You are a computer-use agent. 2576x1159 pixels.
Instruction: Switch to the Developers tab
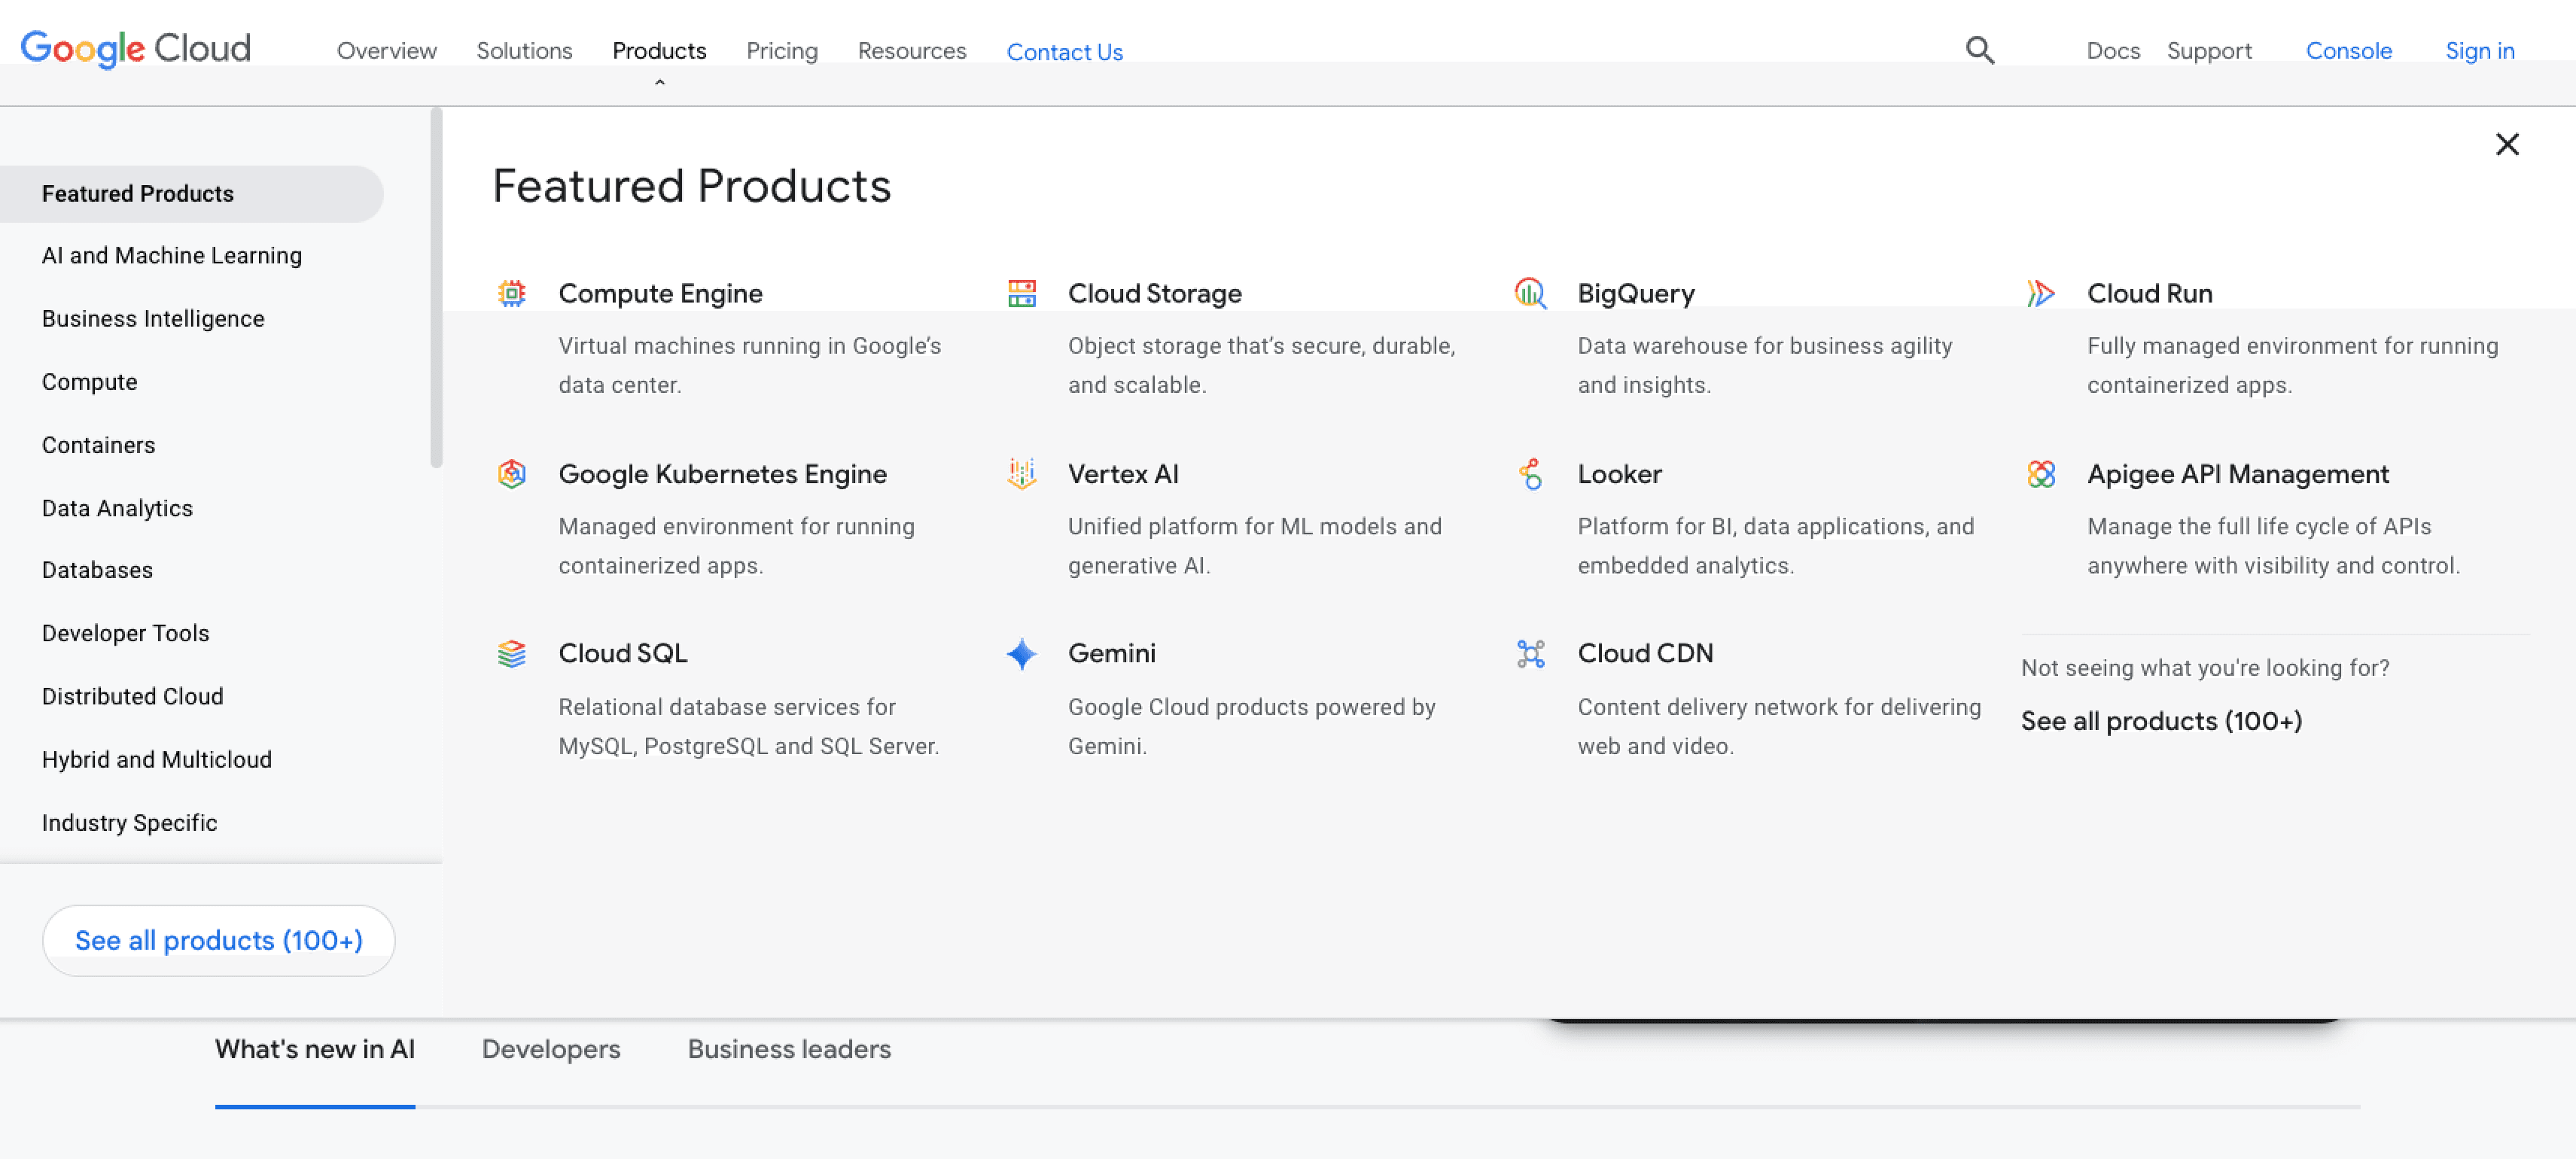[x=550, y=1048]
